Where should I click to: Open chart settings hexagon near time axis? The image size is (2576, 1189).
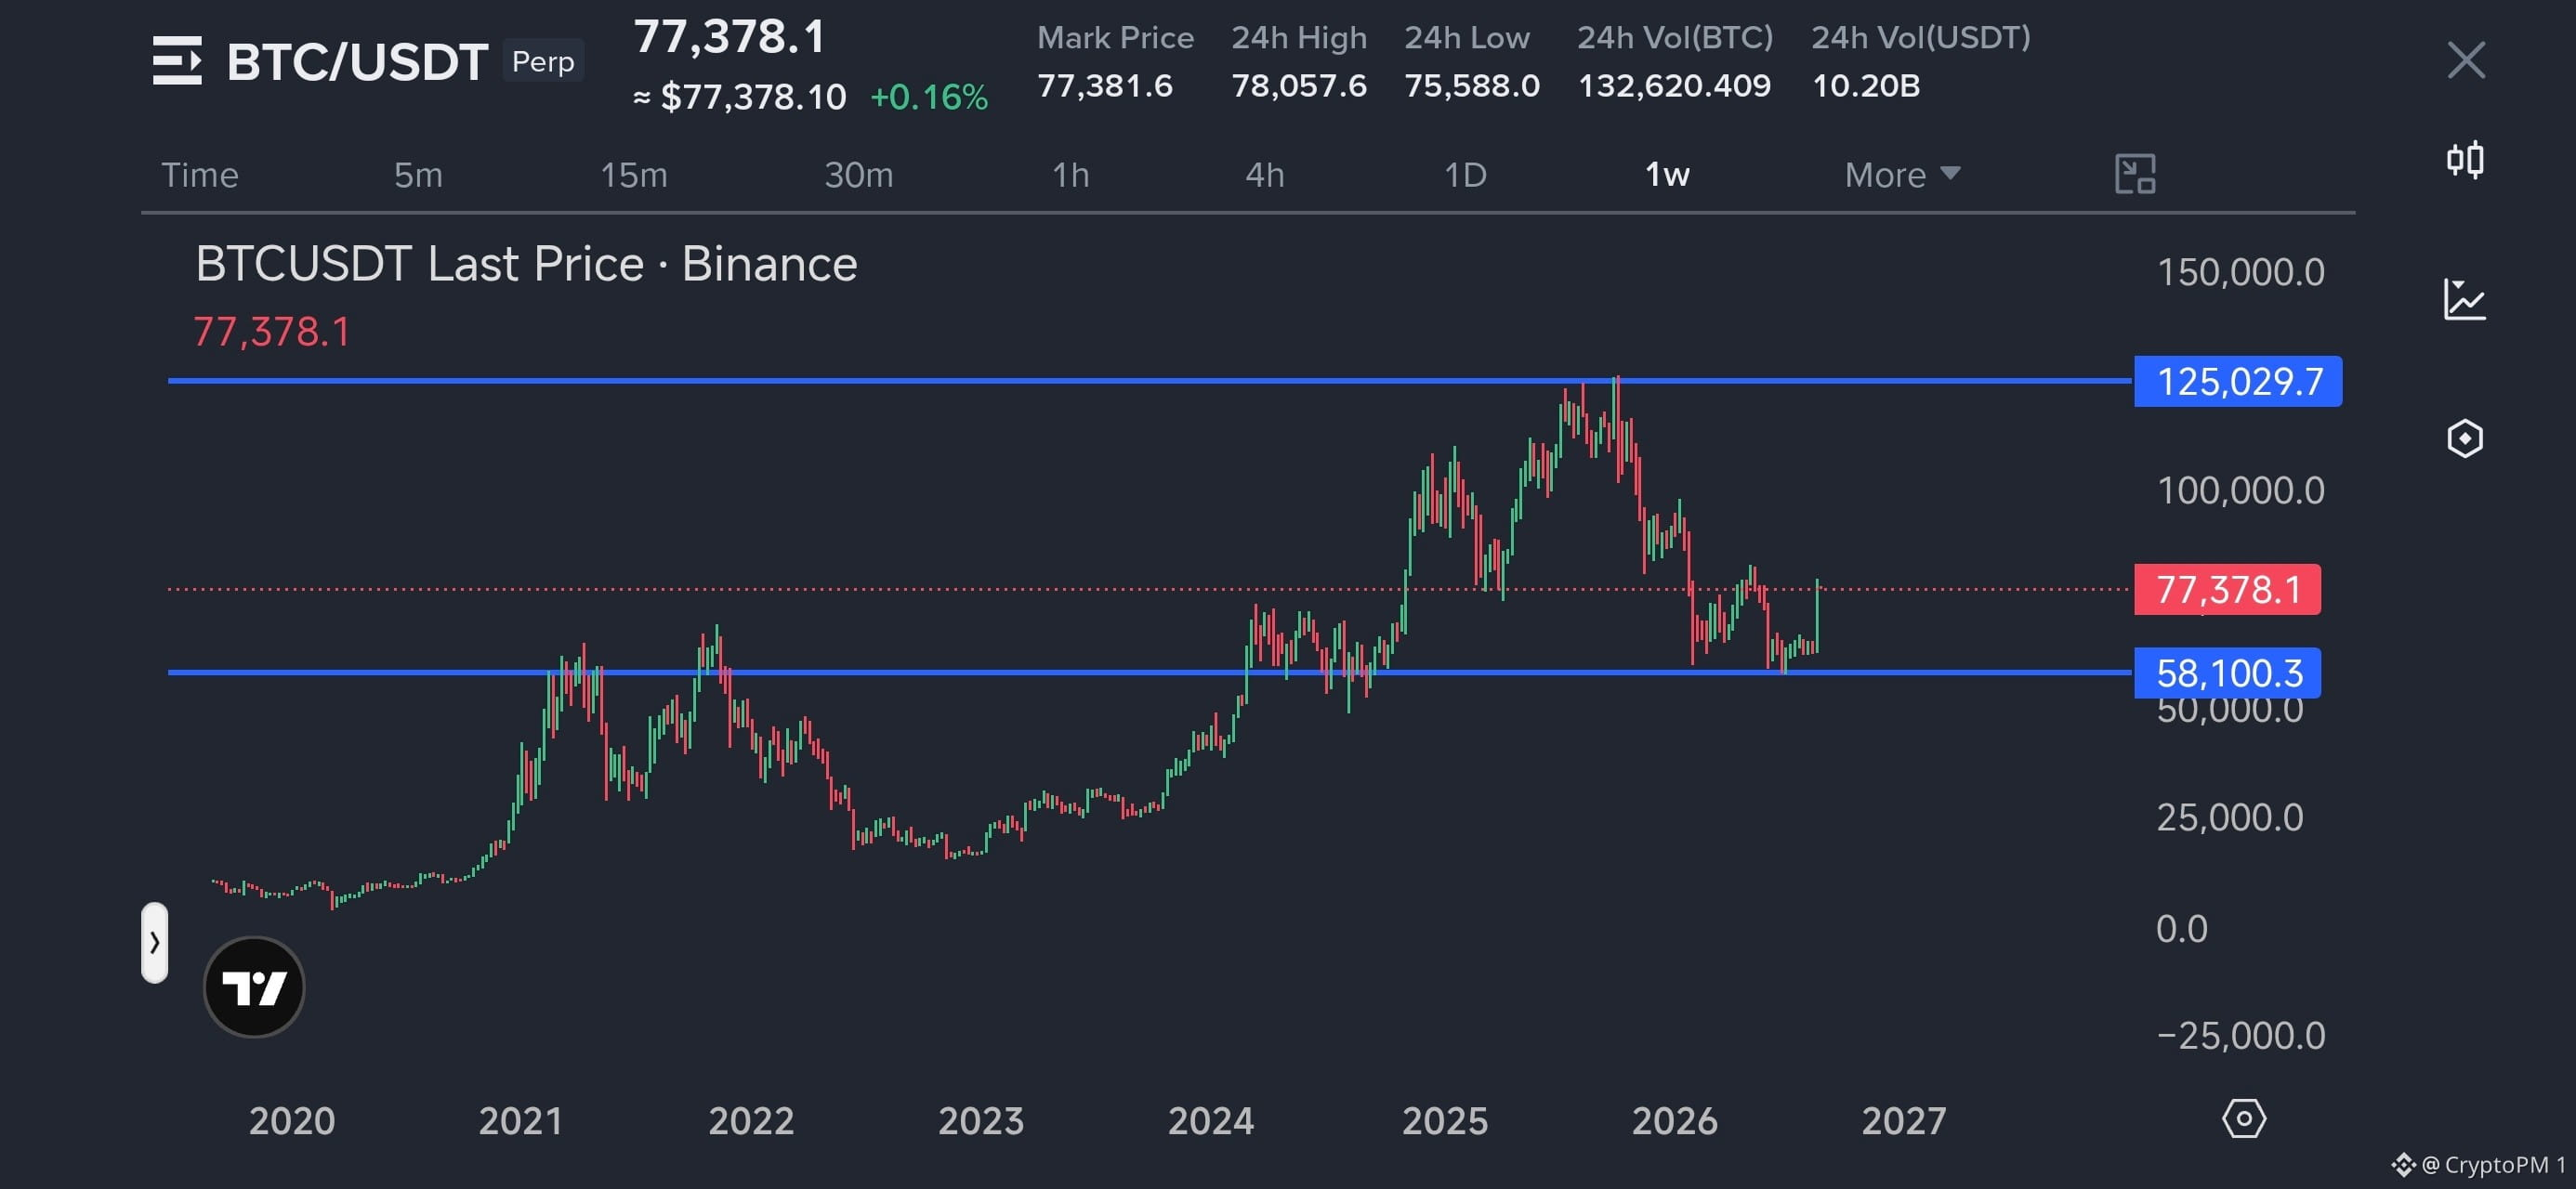[x=2244, y=1118]
